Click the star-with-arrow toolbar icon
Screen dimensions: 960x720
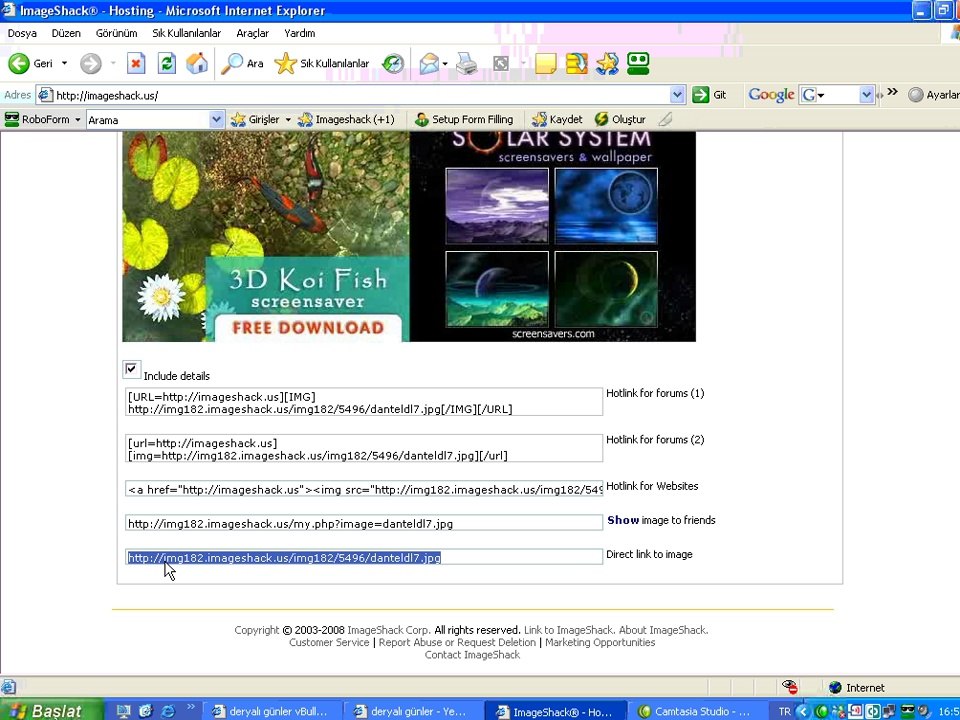(x=607, y=63)
